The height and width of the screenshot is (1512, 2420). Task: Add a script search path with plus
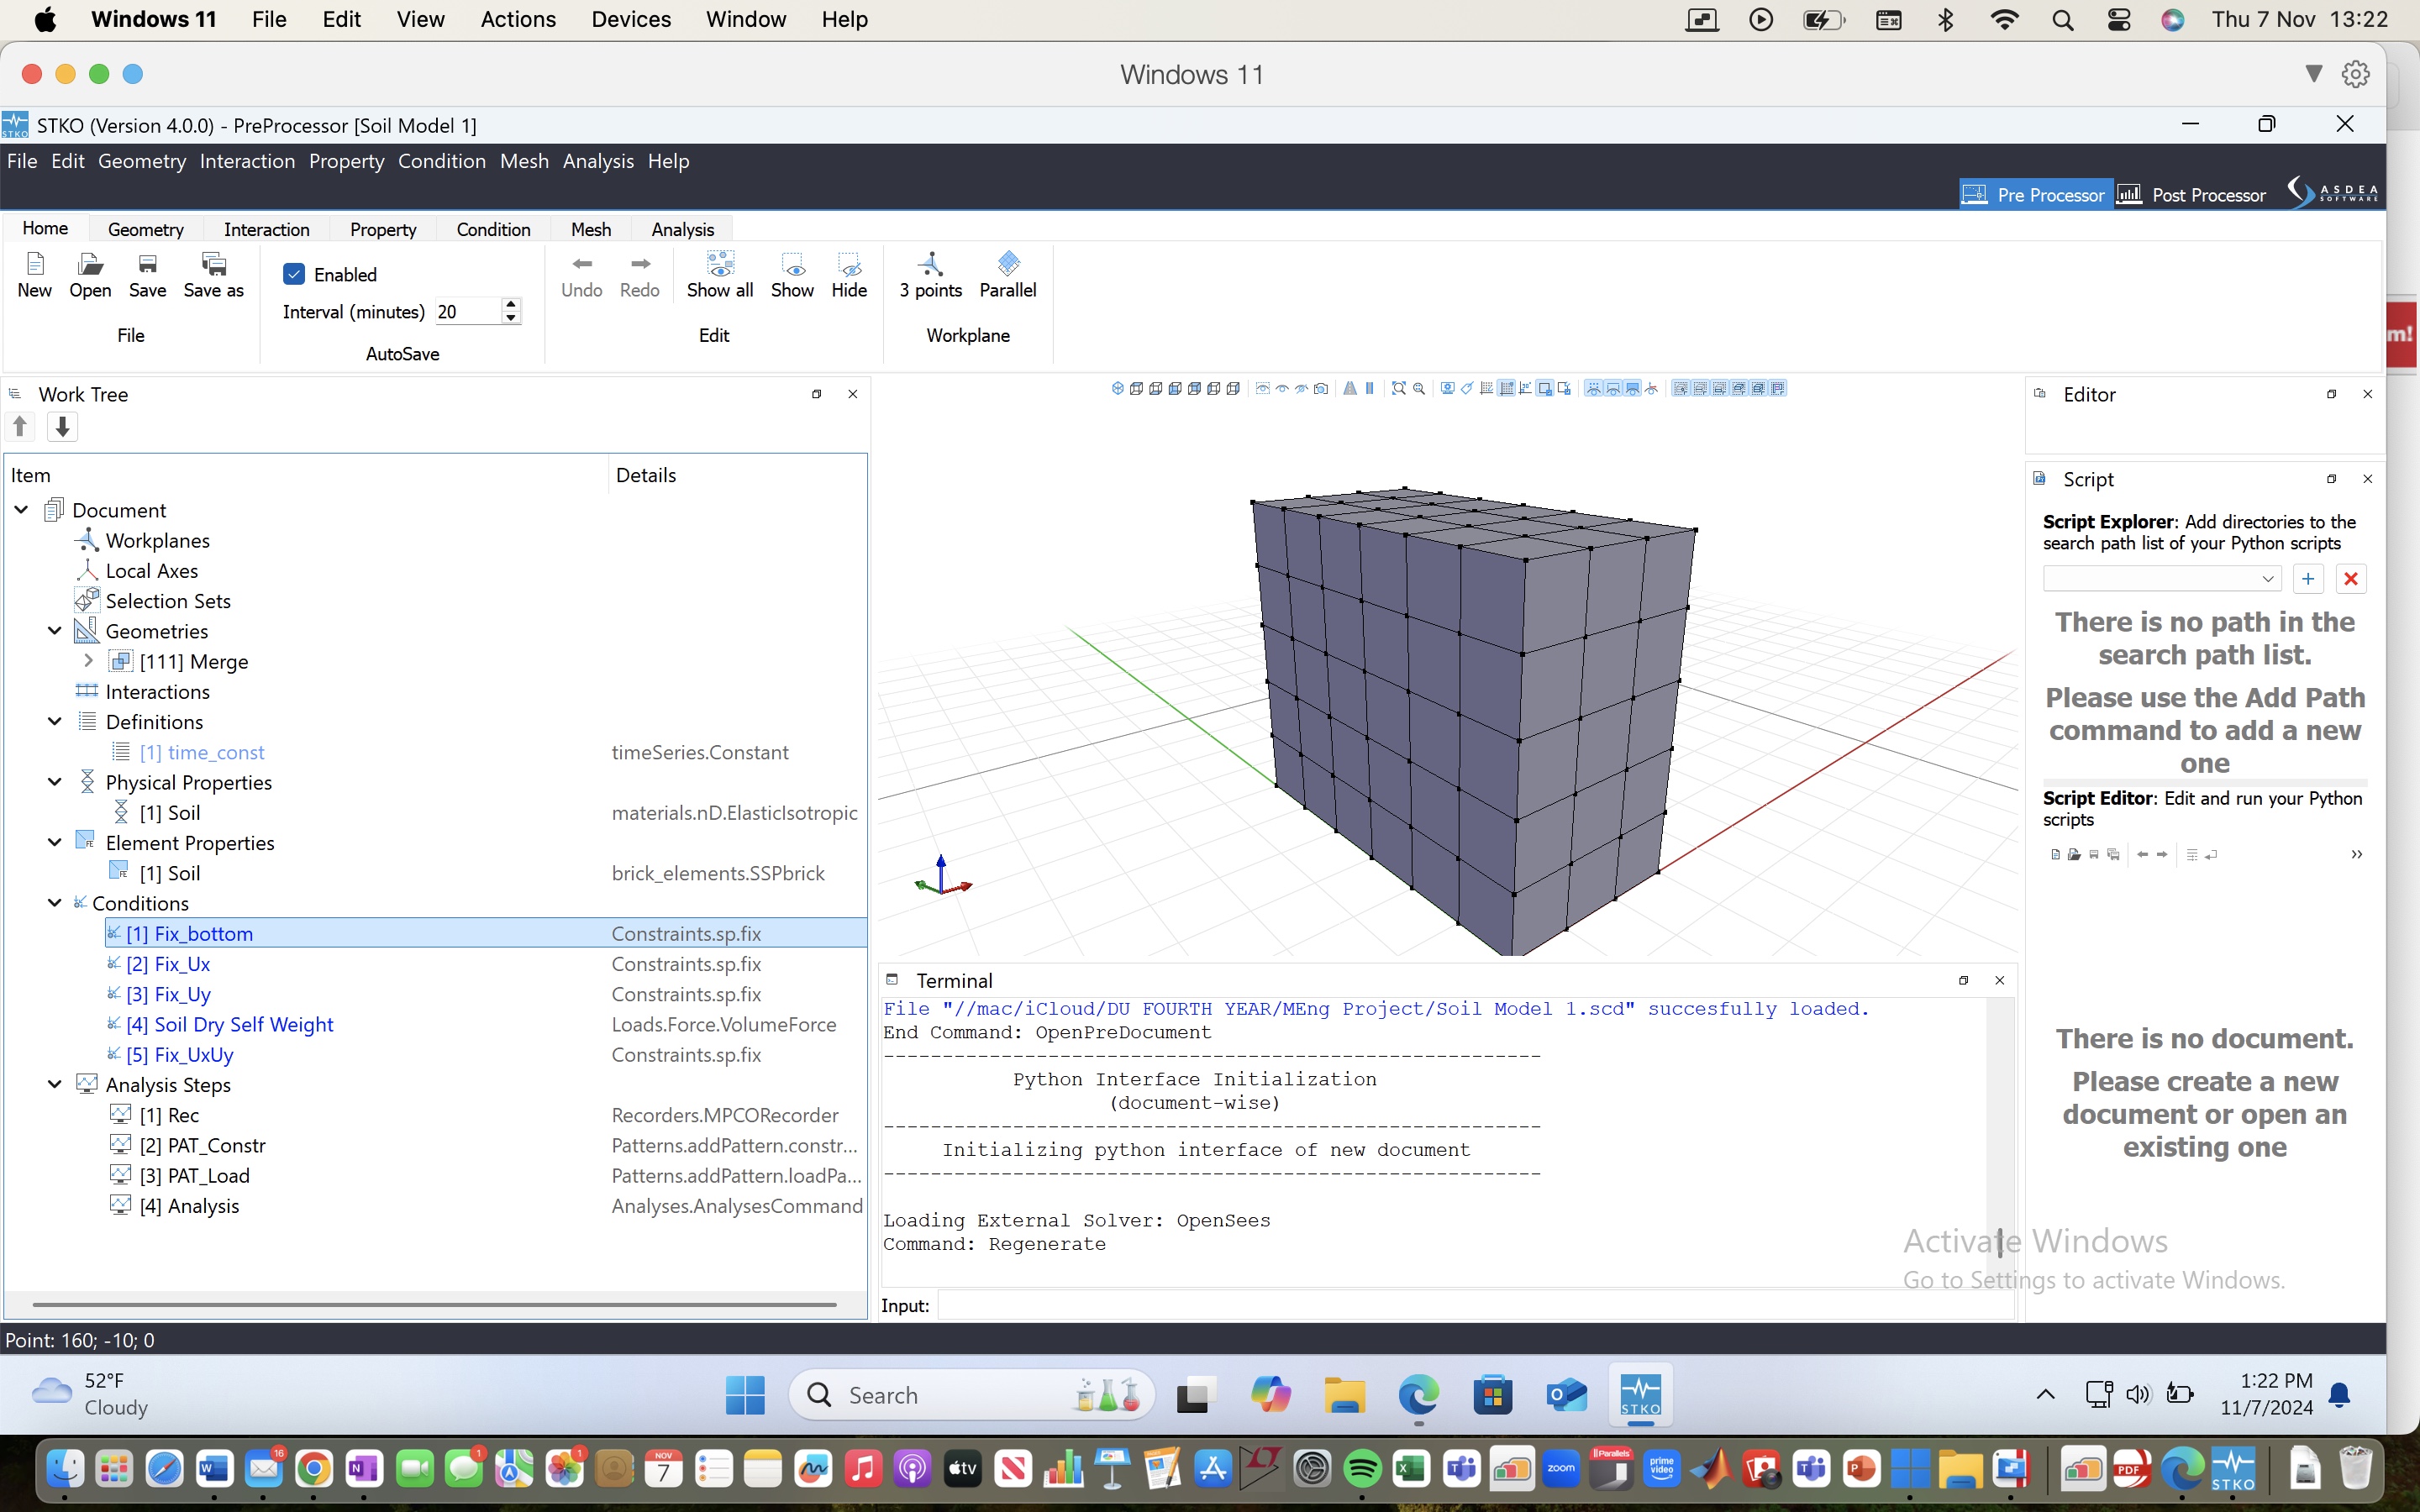coord(2308,579)
